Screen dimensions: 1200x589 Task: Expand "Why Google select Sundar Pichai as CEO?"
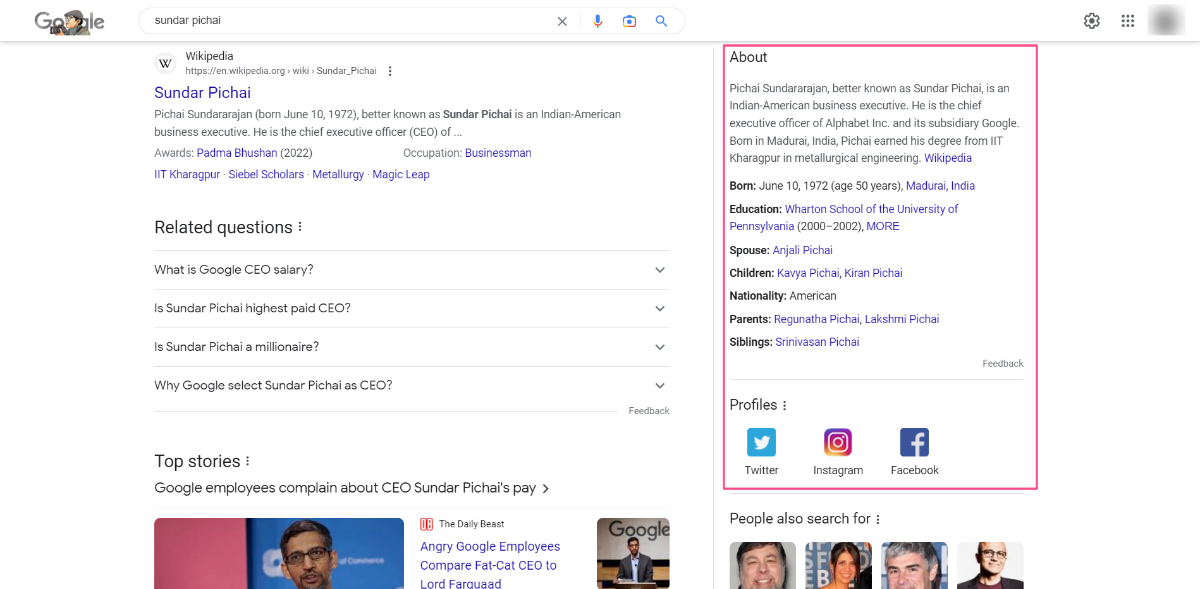411,385
